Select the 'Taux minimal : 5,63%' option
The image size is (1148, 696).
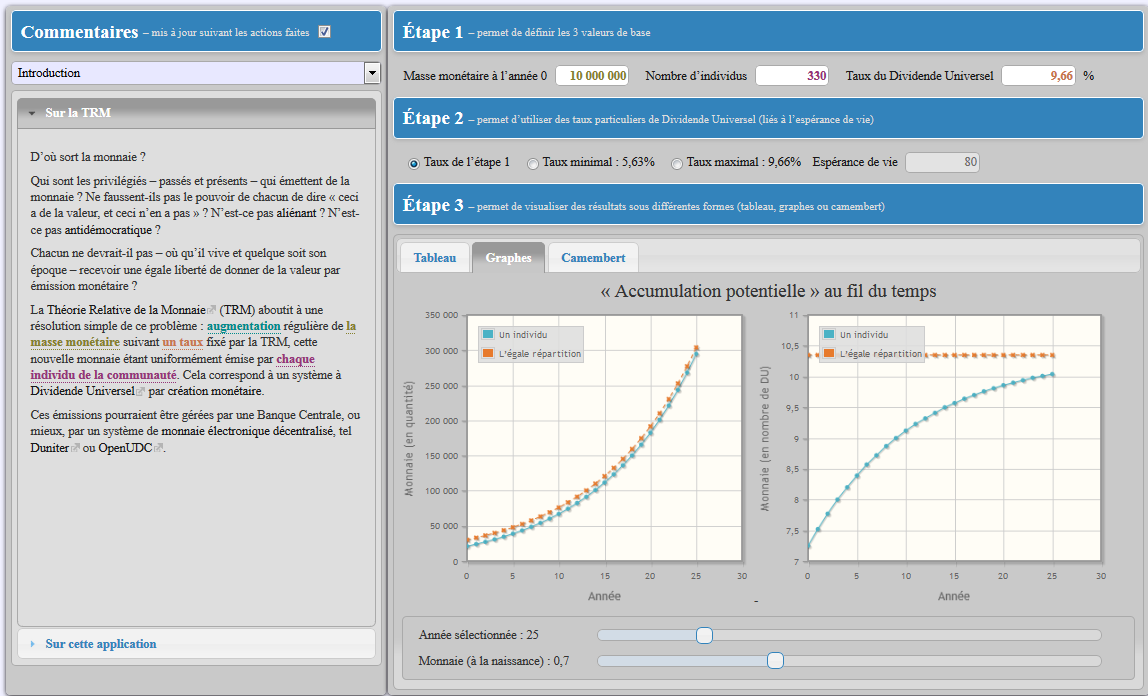coord(533,163)
